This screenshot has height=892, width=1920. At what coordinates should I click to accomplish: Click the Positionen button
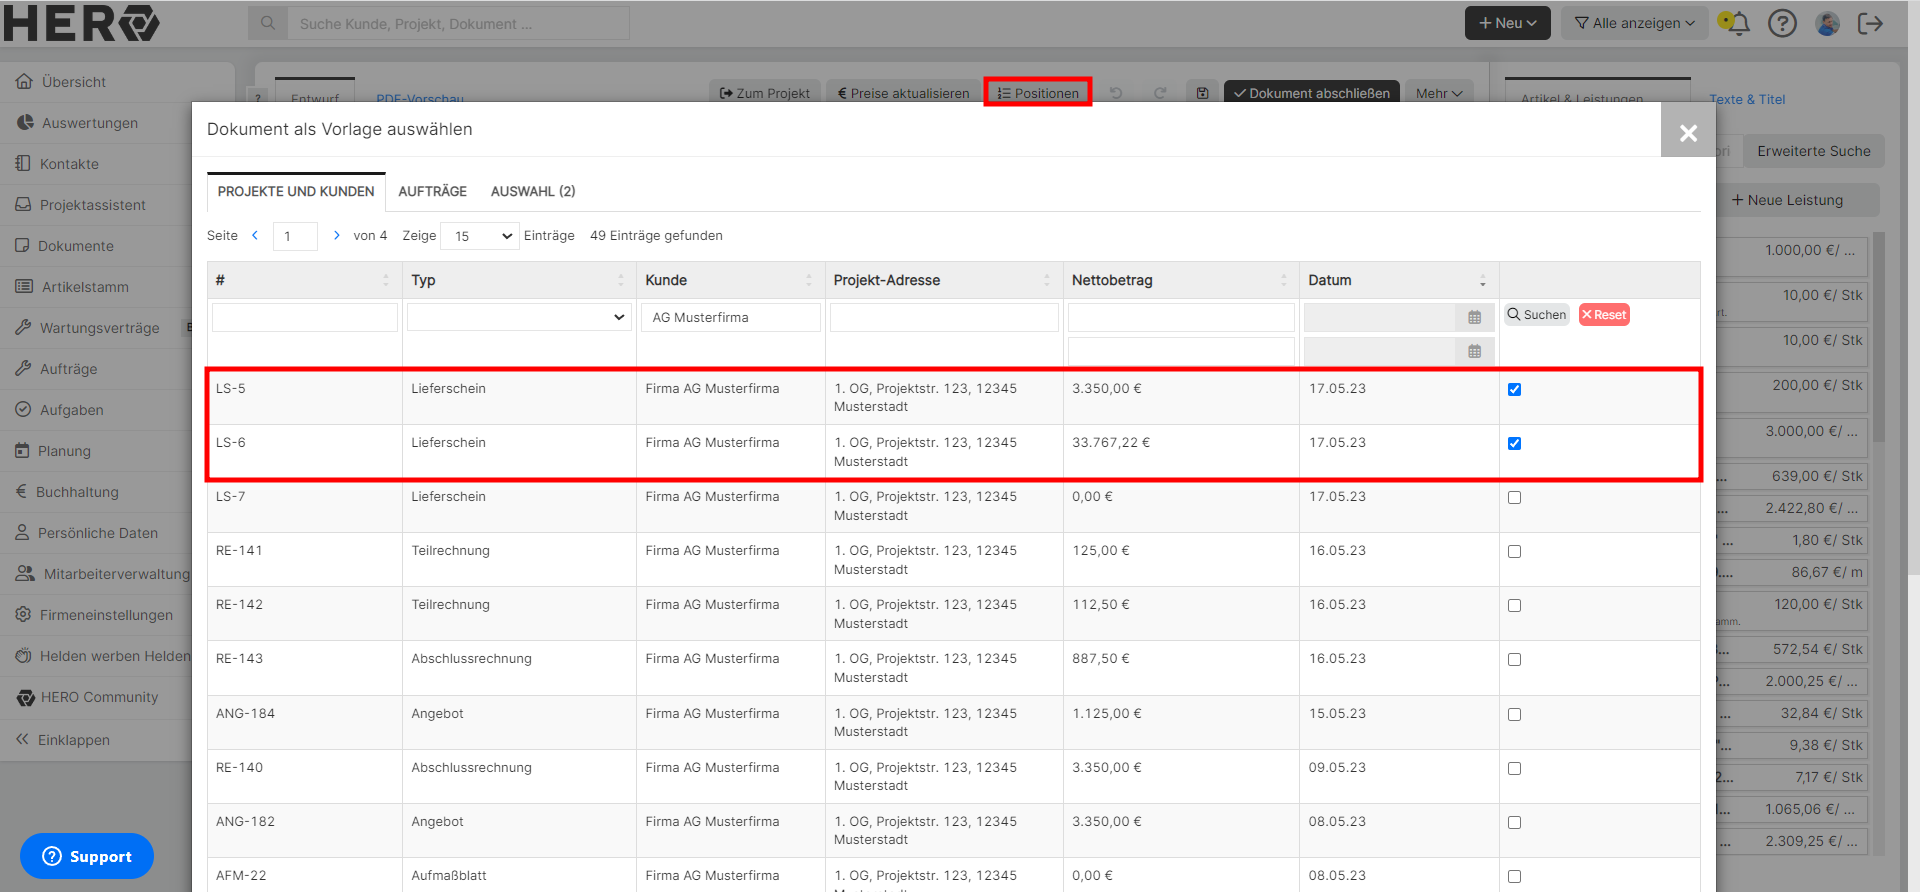coord(1037,93)
